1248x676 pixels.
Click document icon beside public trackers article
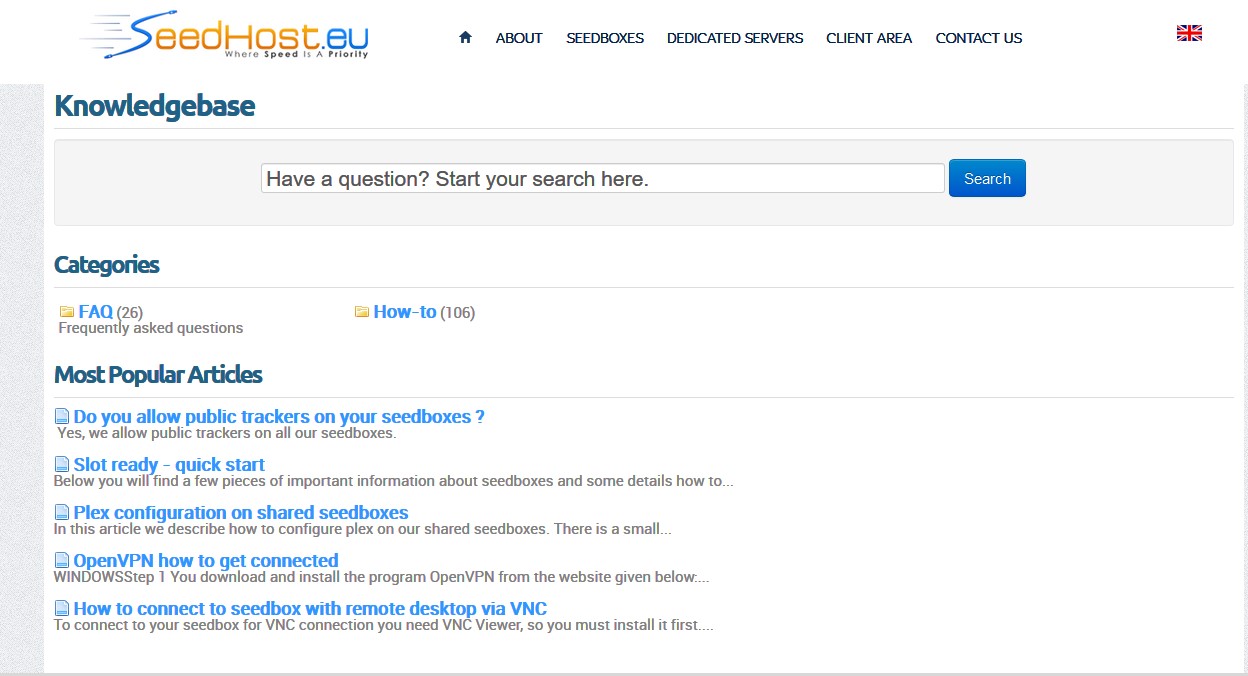tap(62, 416)
